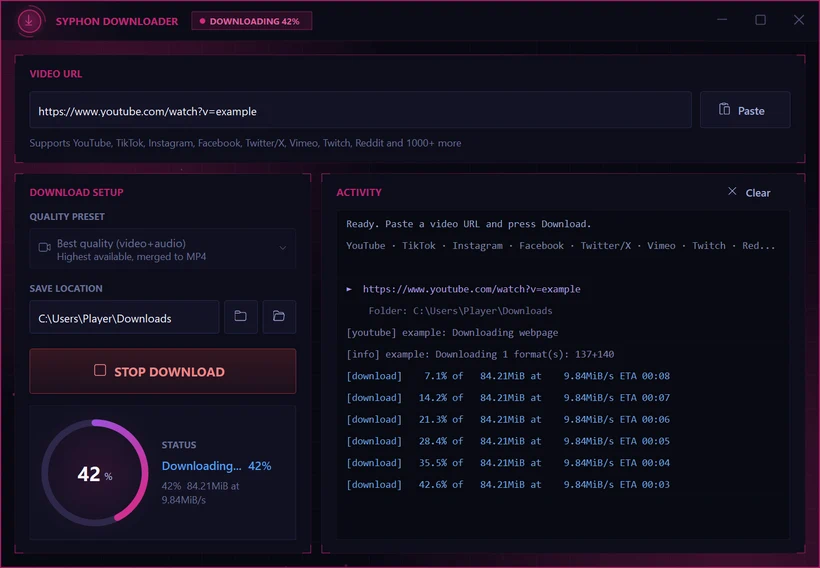Viewport: 820px width, 568px height.
Task: Expand the quality preset chevron
Action: tap(282, 248)
